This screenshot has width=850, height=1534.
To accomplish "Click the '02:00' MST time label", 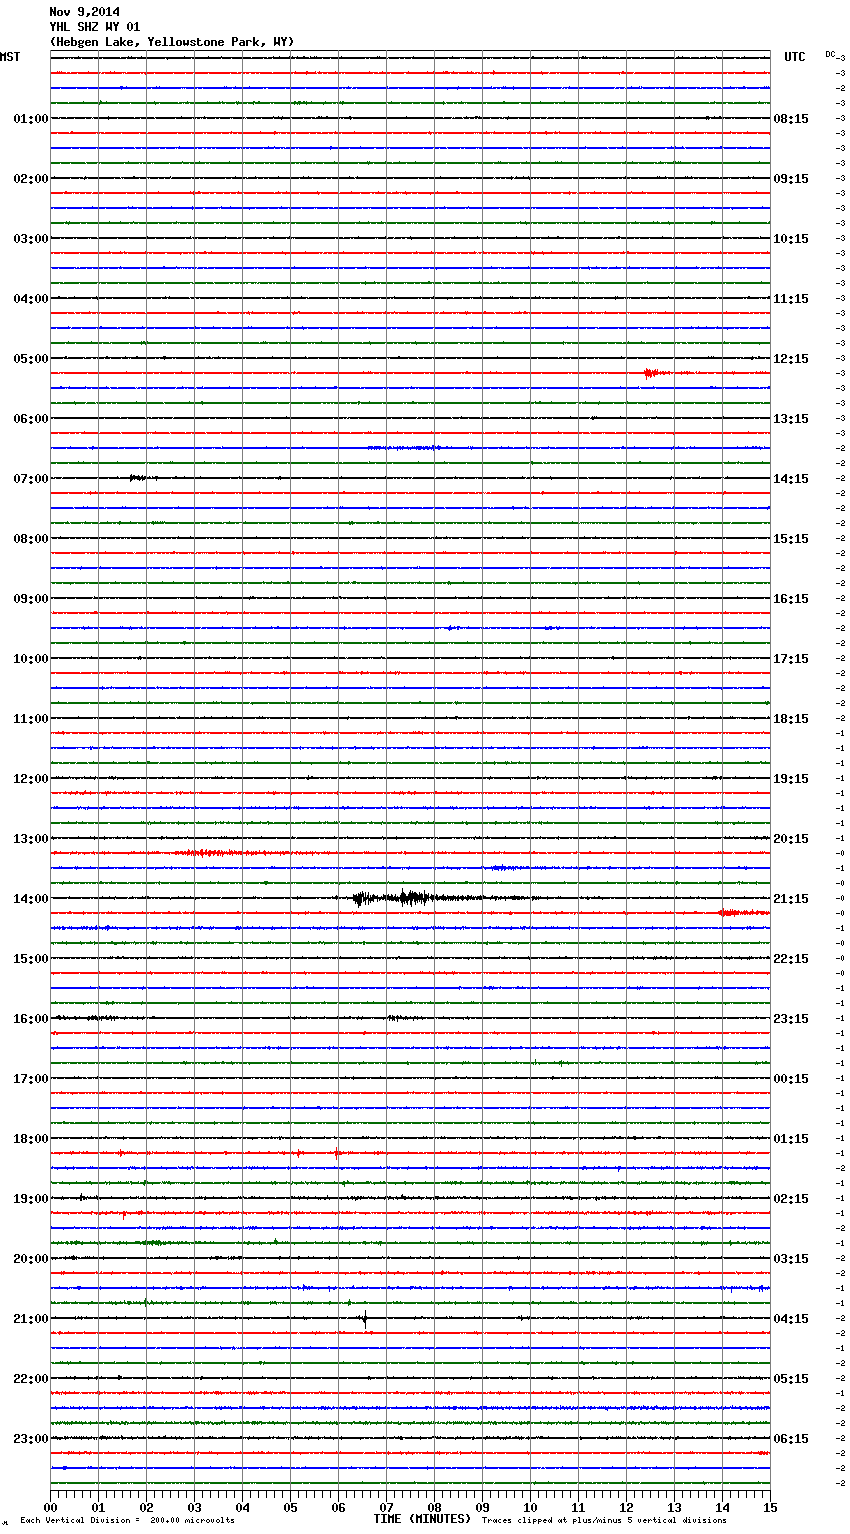I will tap(31, 179).
